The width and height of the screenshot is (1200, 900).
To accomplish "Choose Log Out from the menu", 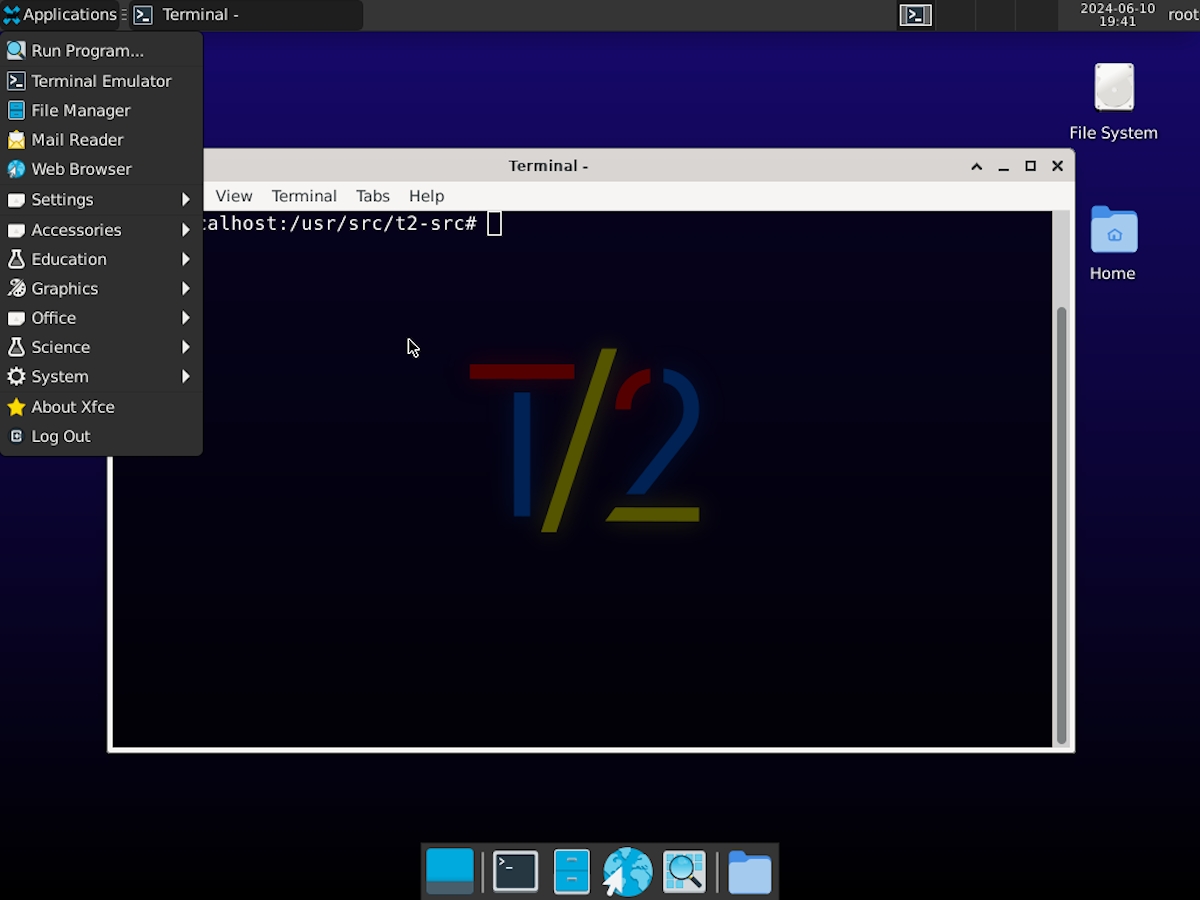I will [101, 436].
